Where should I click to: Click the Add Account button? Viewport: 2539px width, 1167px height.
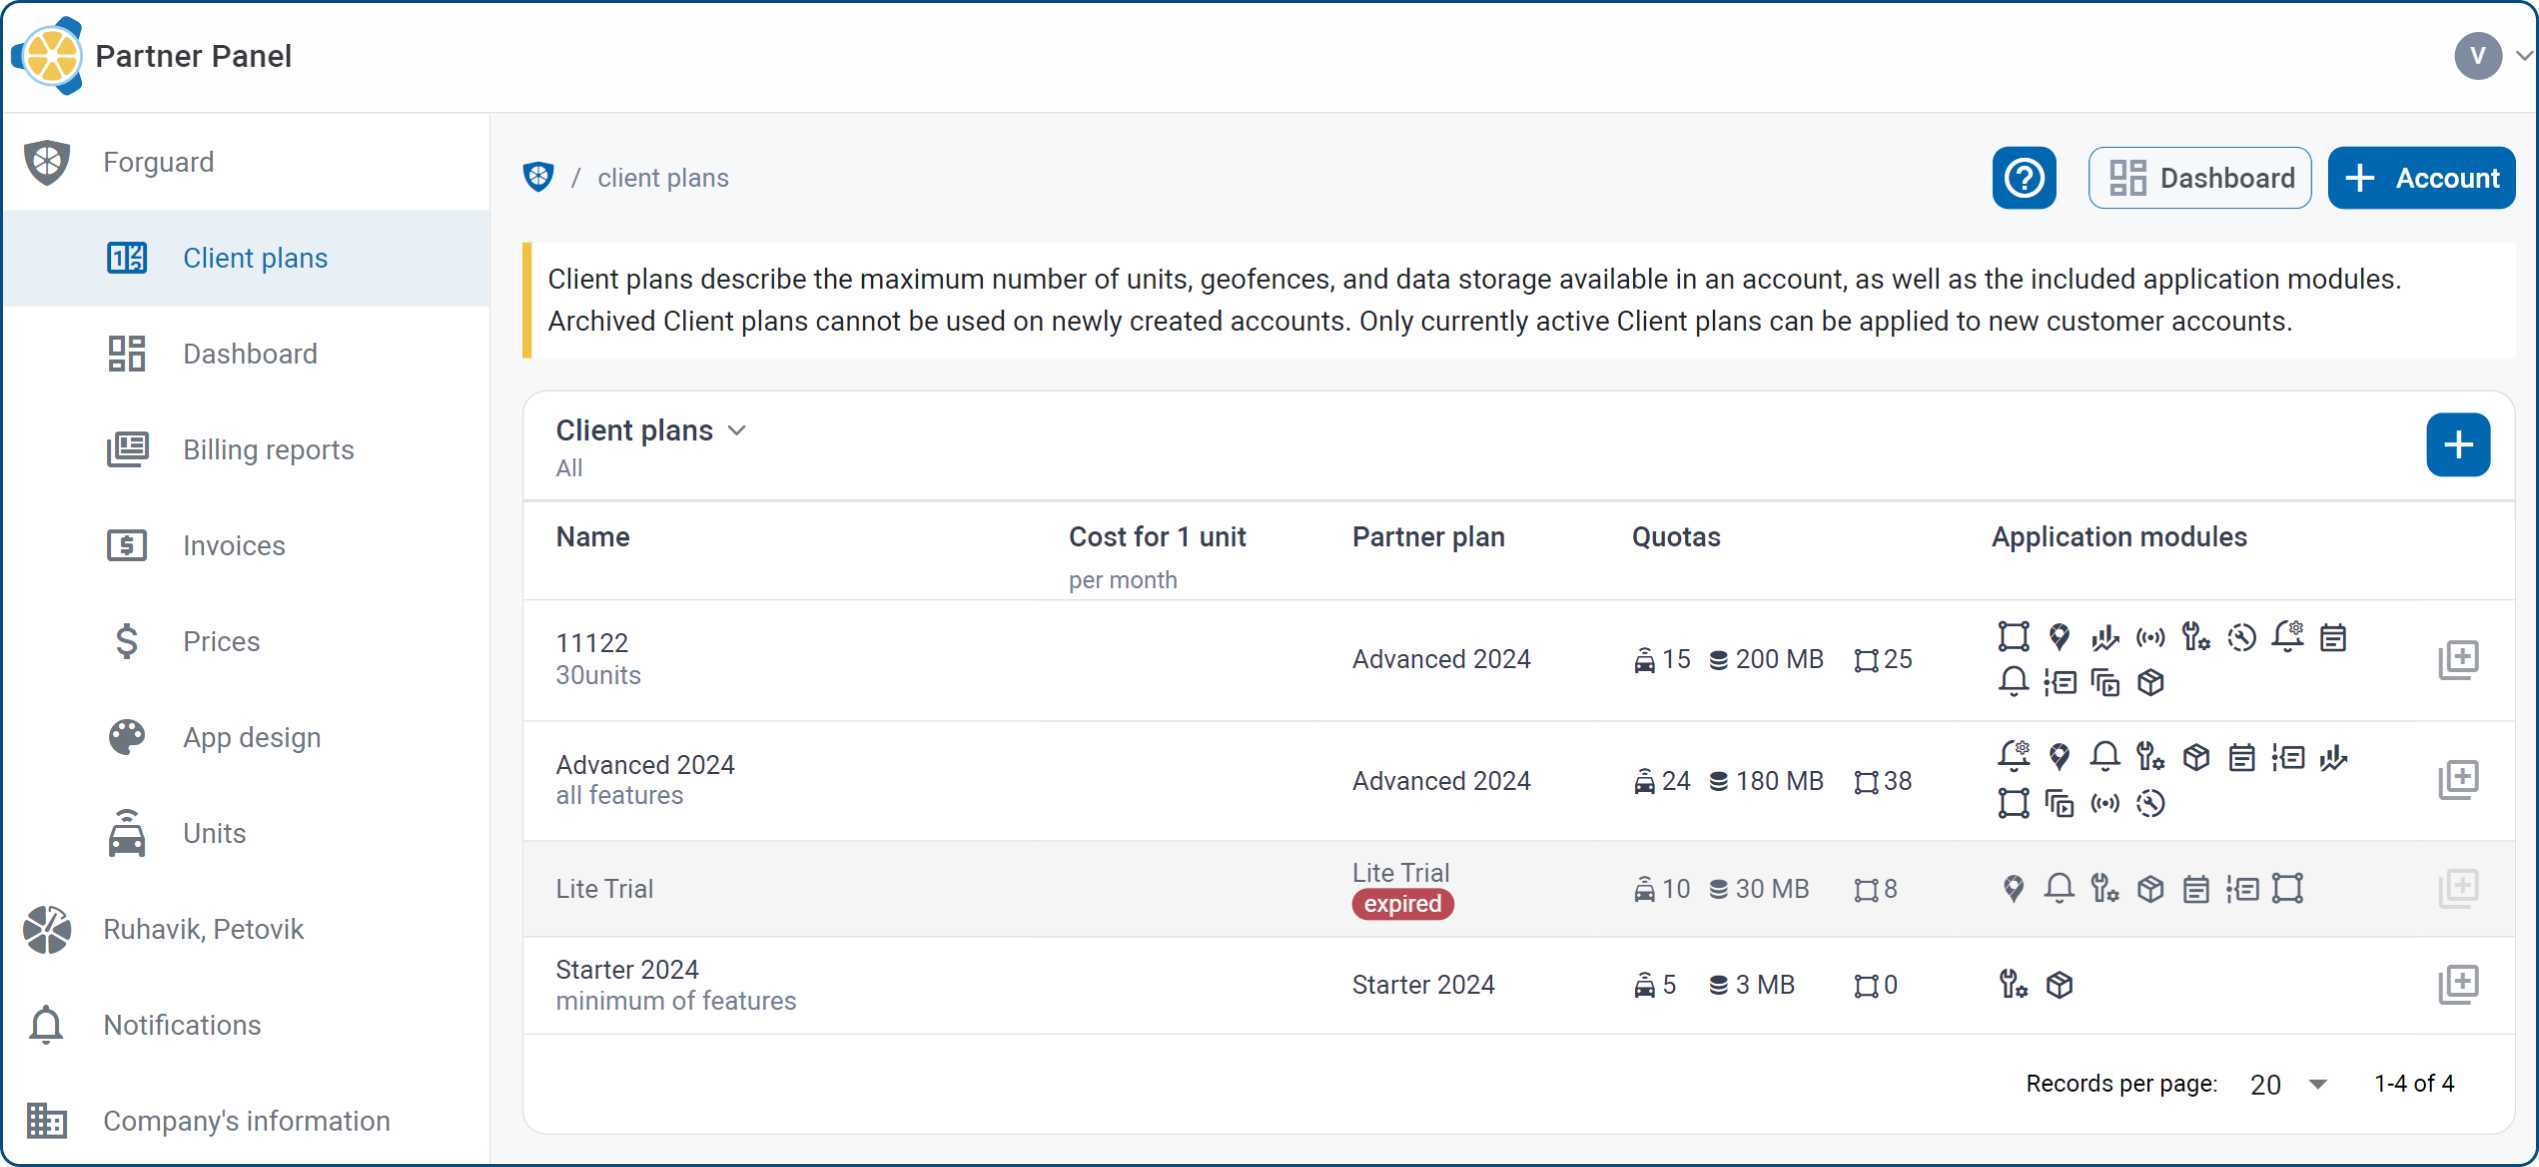[2421, 178]
